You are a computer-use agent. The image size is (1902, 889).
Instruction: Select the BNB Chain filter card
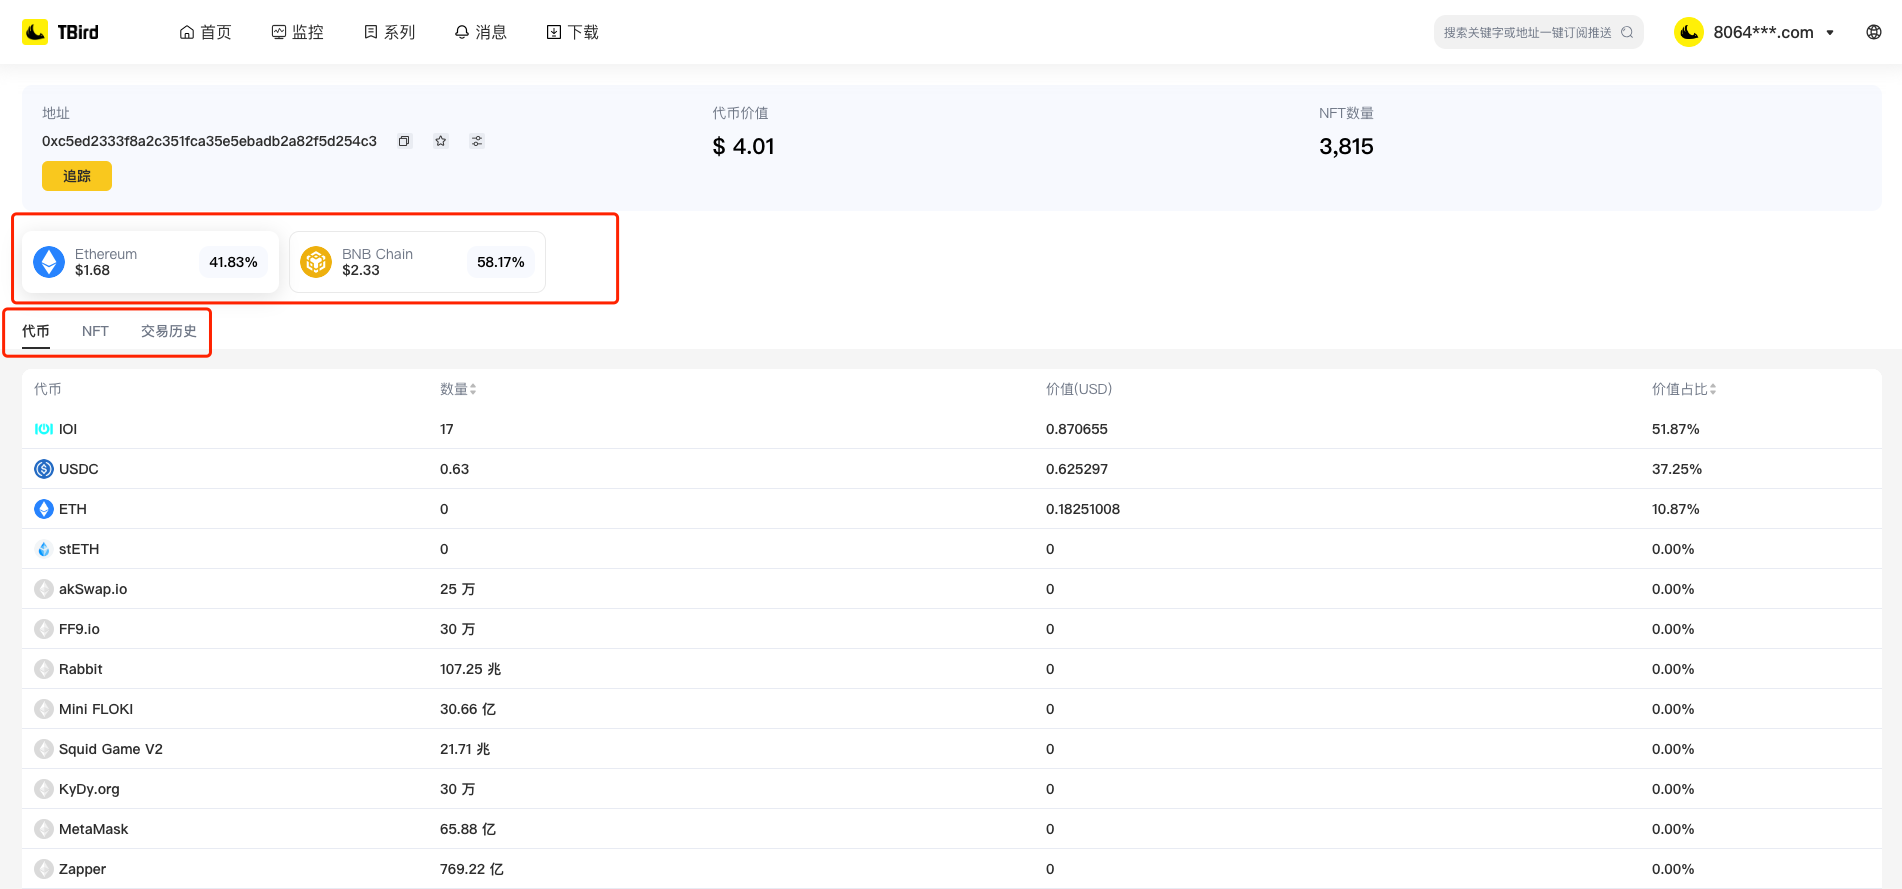[417, 262]
